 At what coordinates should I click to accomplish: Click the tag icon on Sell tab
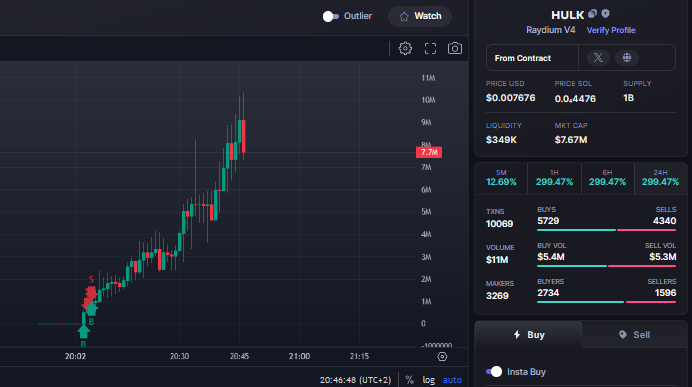tap(622, 334)
